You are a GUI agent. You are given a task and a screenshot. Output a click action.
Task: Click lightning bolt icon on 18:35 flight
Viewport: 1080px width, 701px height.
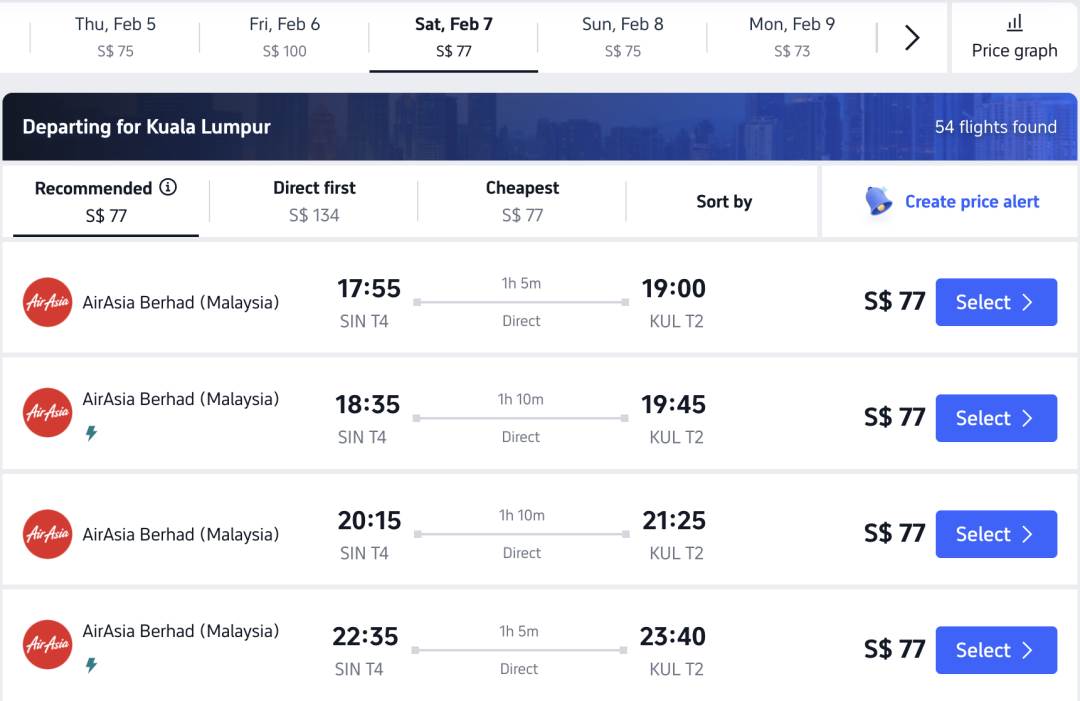click(x=91, y=433)
